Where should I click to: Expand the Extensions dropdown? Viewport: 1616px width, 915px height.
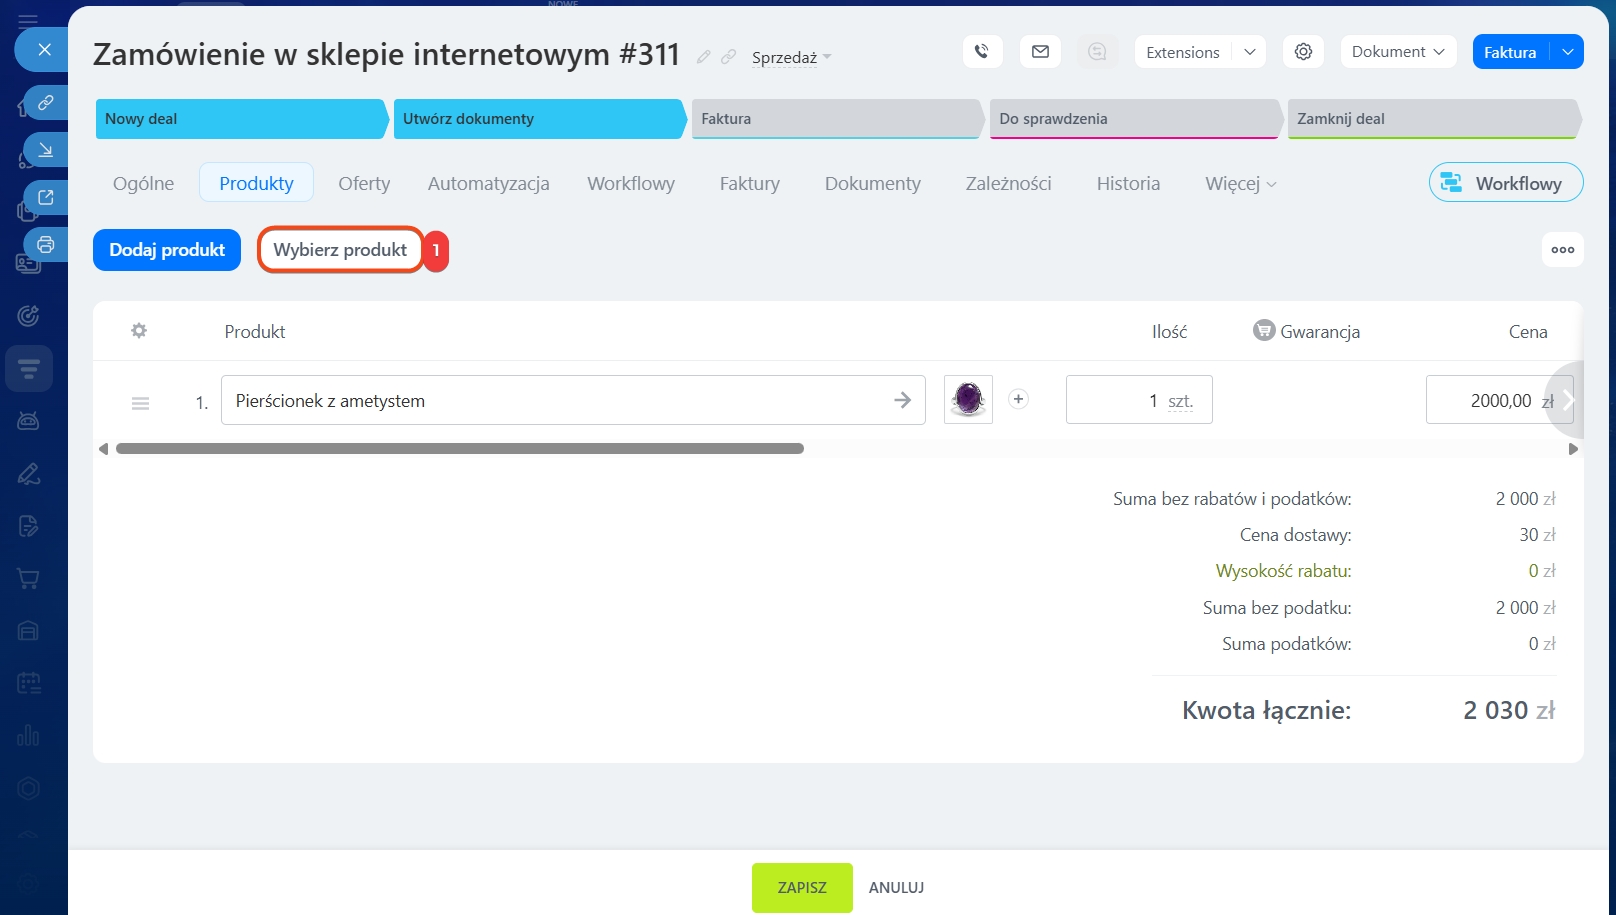(x=1249, y=52)
